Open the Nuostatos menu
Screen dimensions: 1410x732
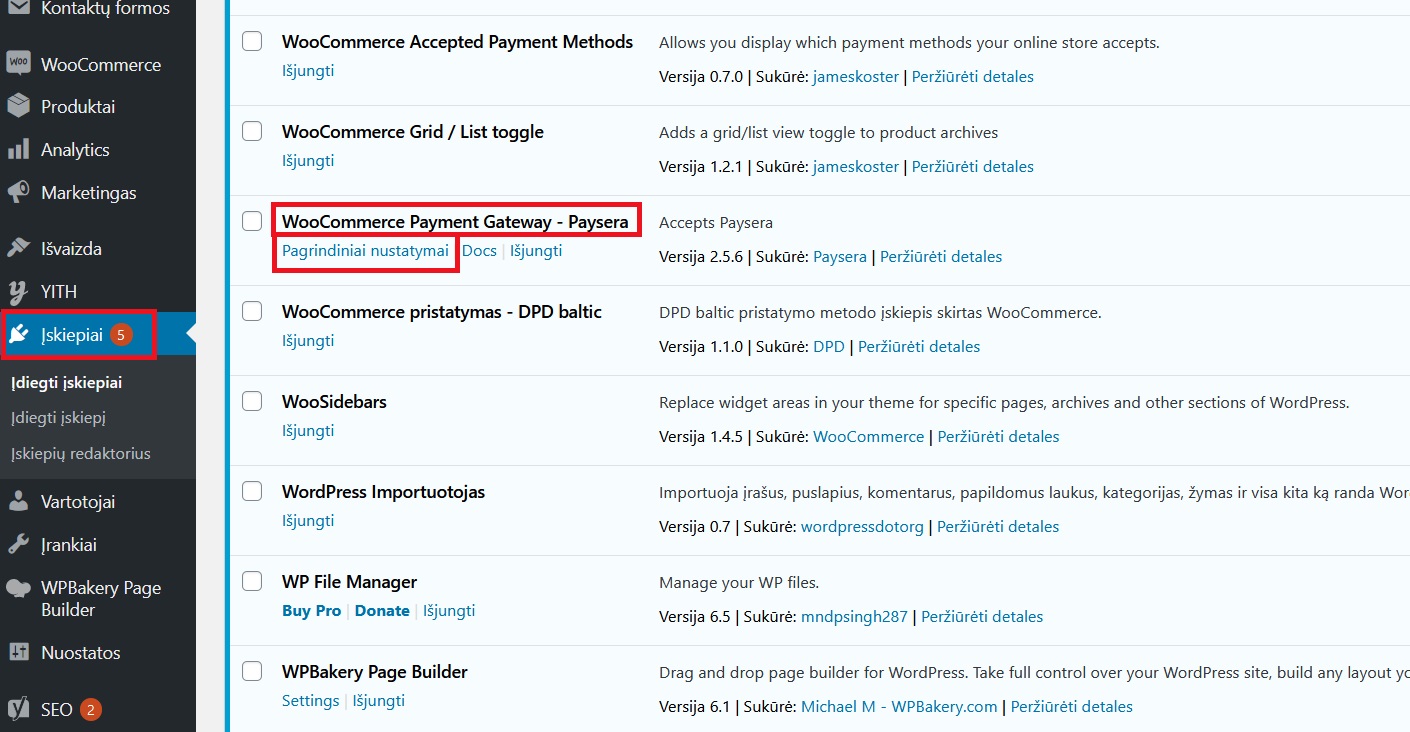(x=98, y=652)
